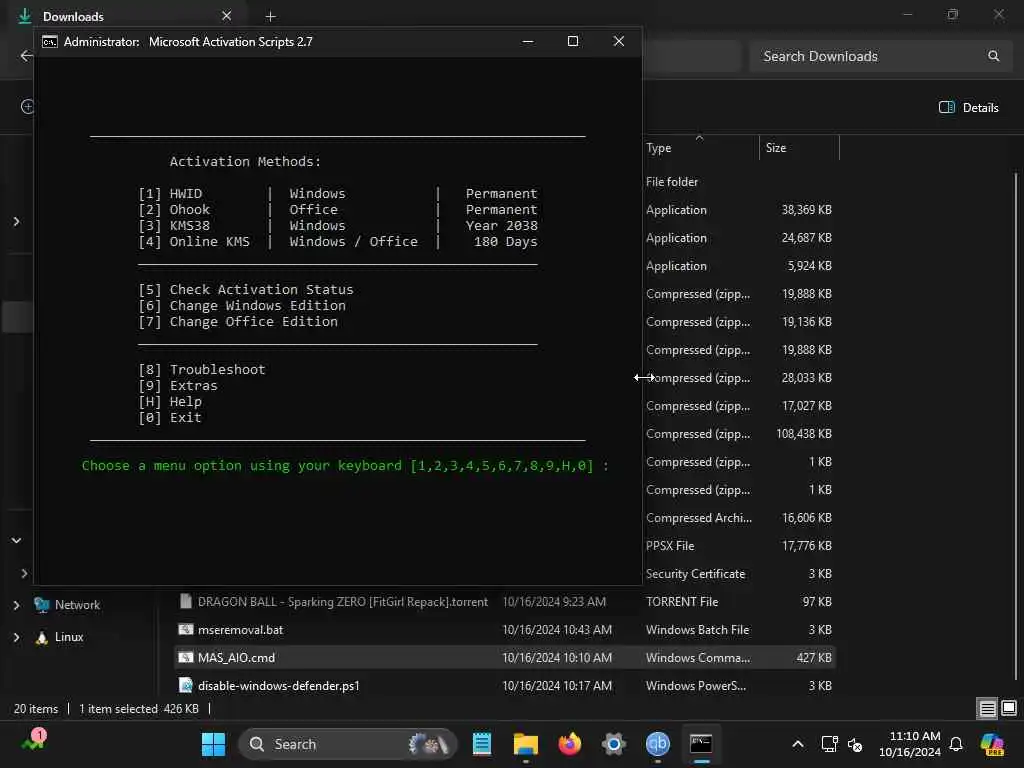Select the MAS_AIO.cmd file
Screen dimensions: 1024x768
click(505, 658)
